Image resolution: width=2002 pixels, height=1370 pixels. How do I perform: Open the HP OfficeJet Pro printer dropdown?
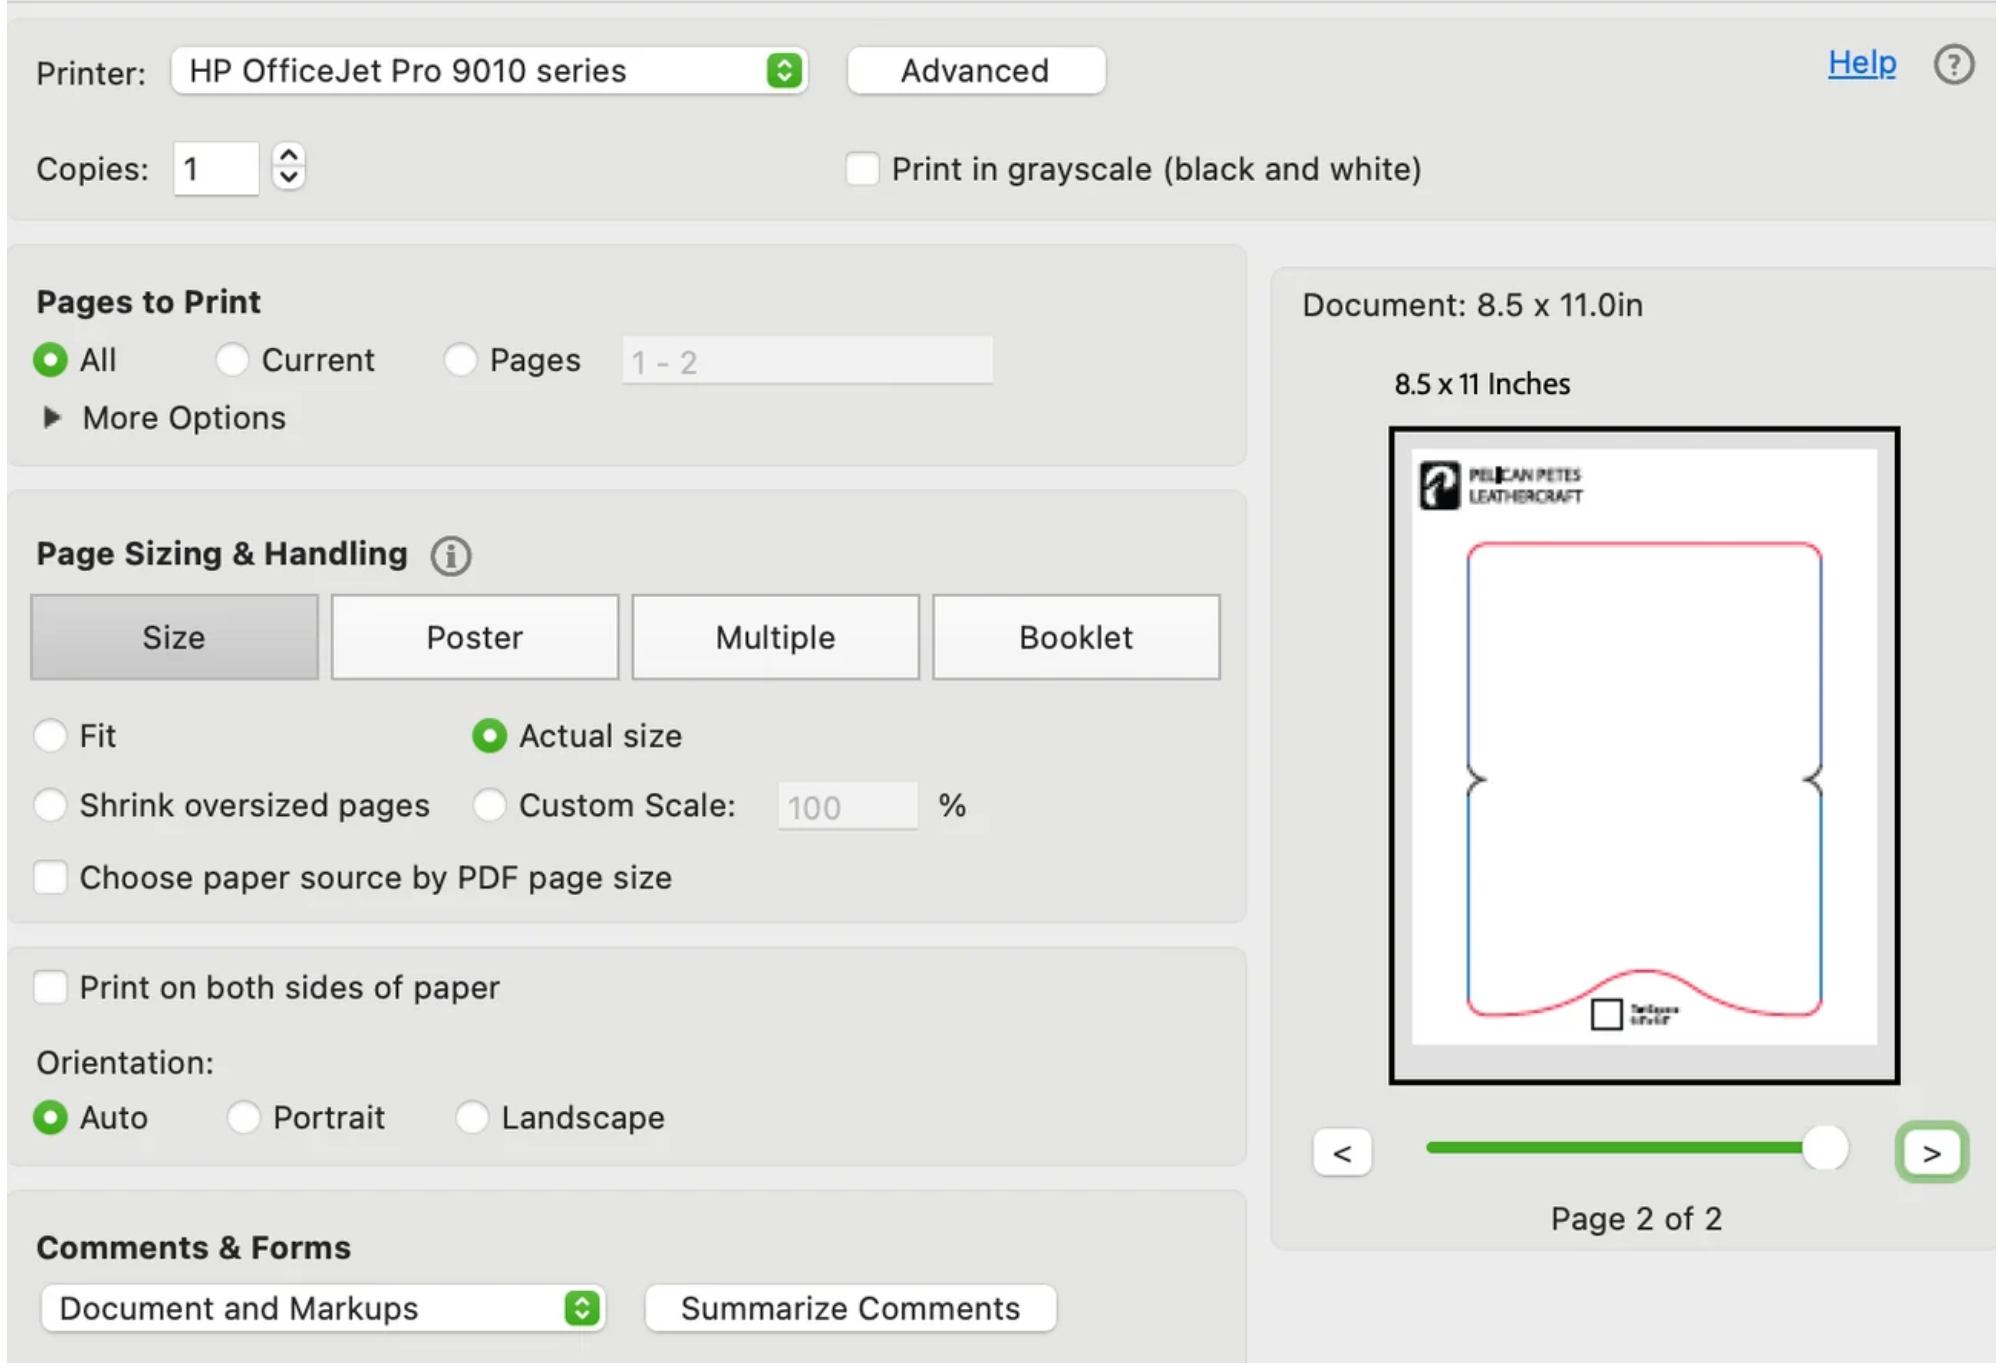pos(490,71)
